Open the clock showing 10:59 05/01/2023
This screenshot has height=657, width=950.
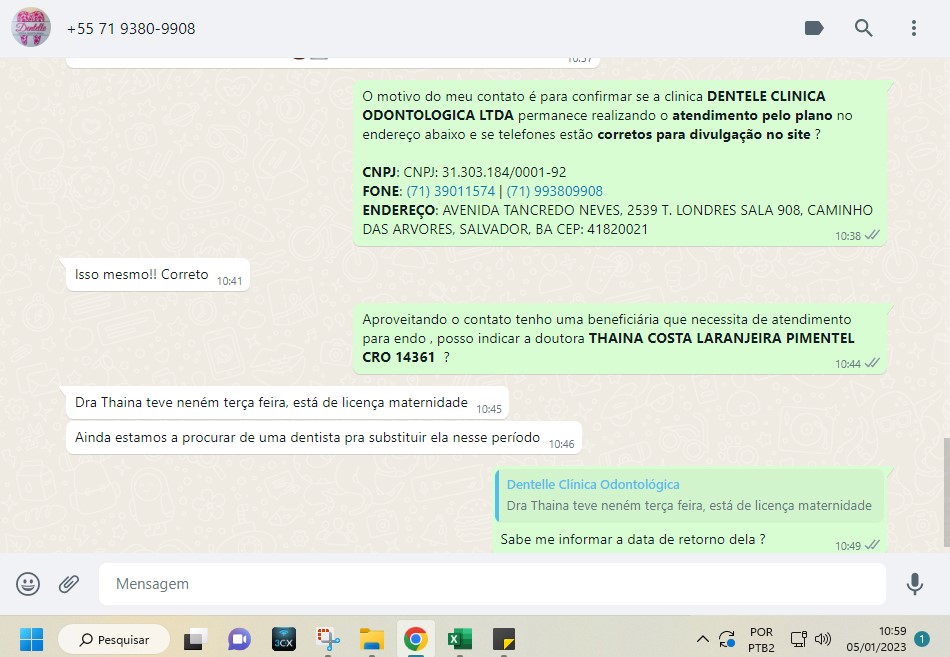click(x=876, y=639)
